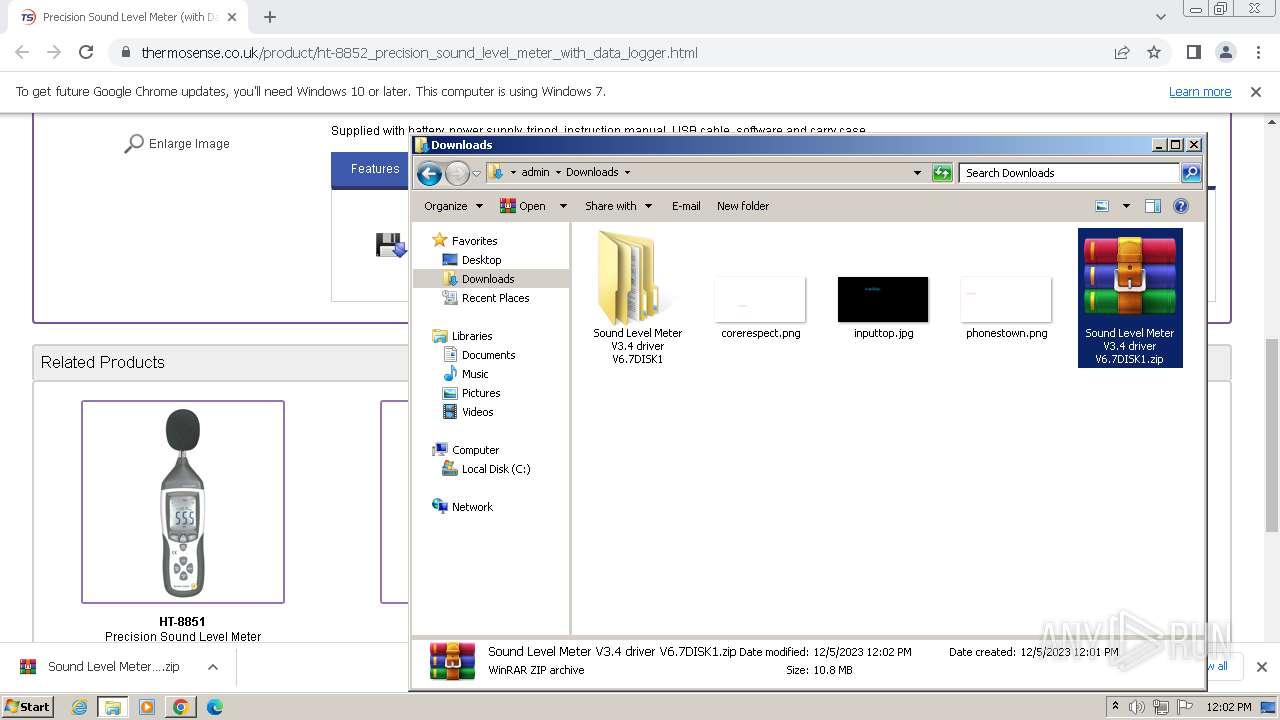This screenshot has width=1280, height=720.
Task: Click the search magnifier in Downloads window
Action: [1190, 173]
